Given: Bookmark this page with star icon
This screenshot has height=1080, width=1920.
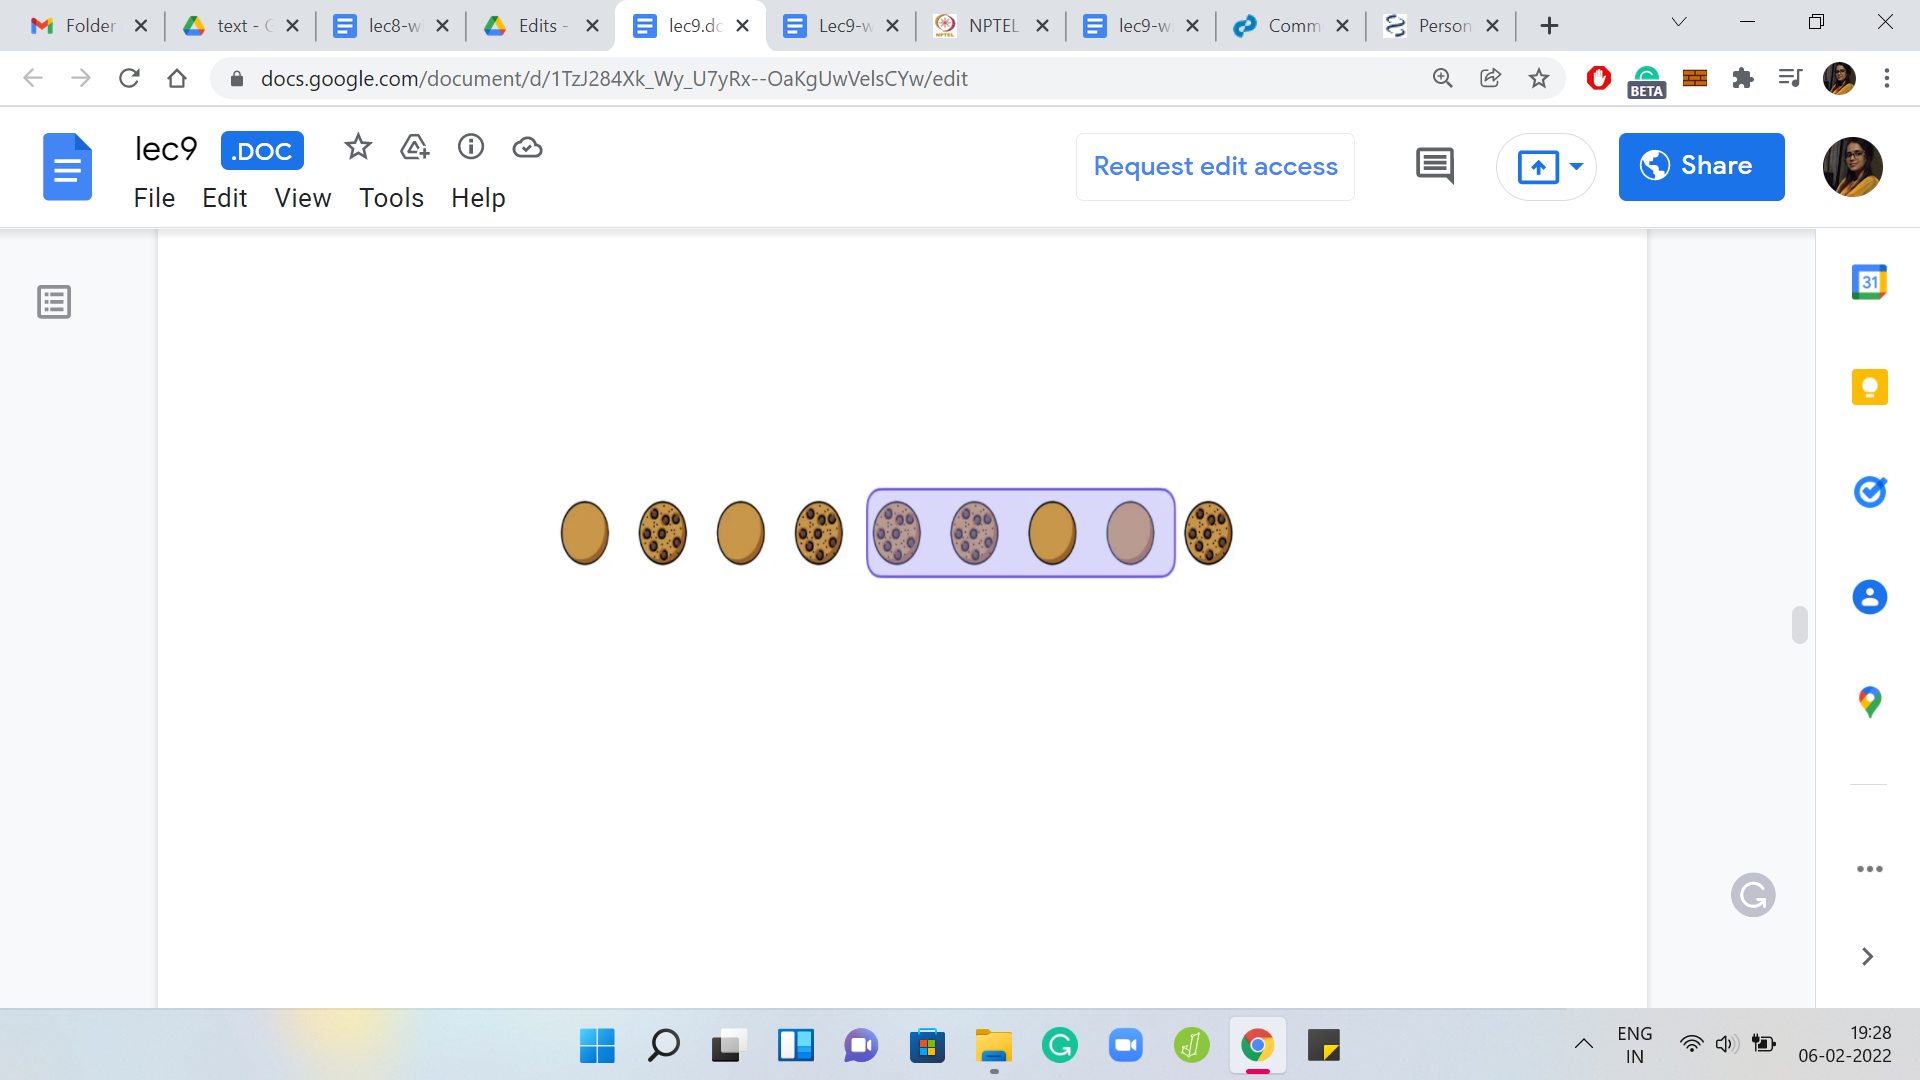Looking at the screenshot, I should (x=1539, y=78).
